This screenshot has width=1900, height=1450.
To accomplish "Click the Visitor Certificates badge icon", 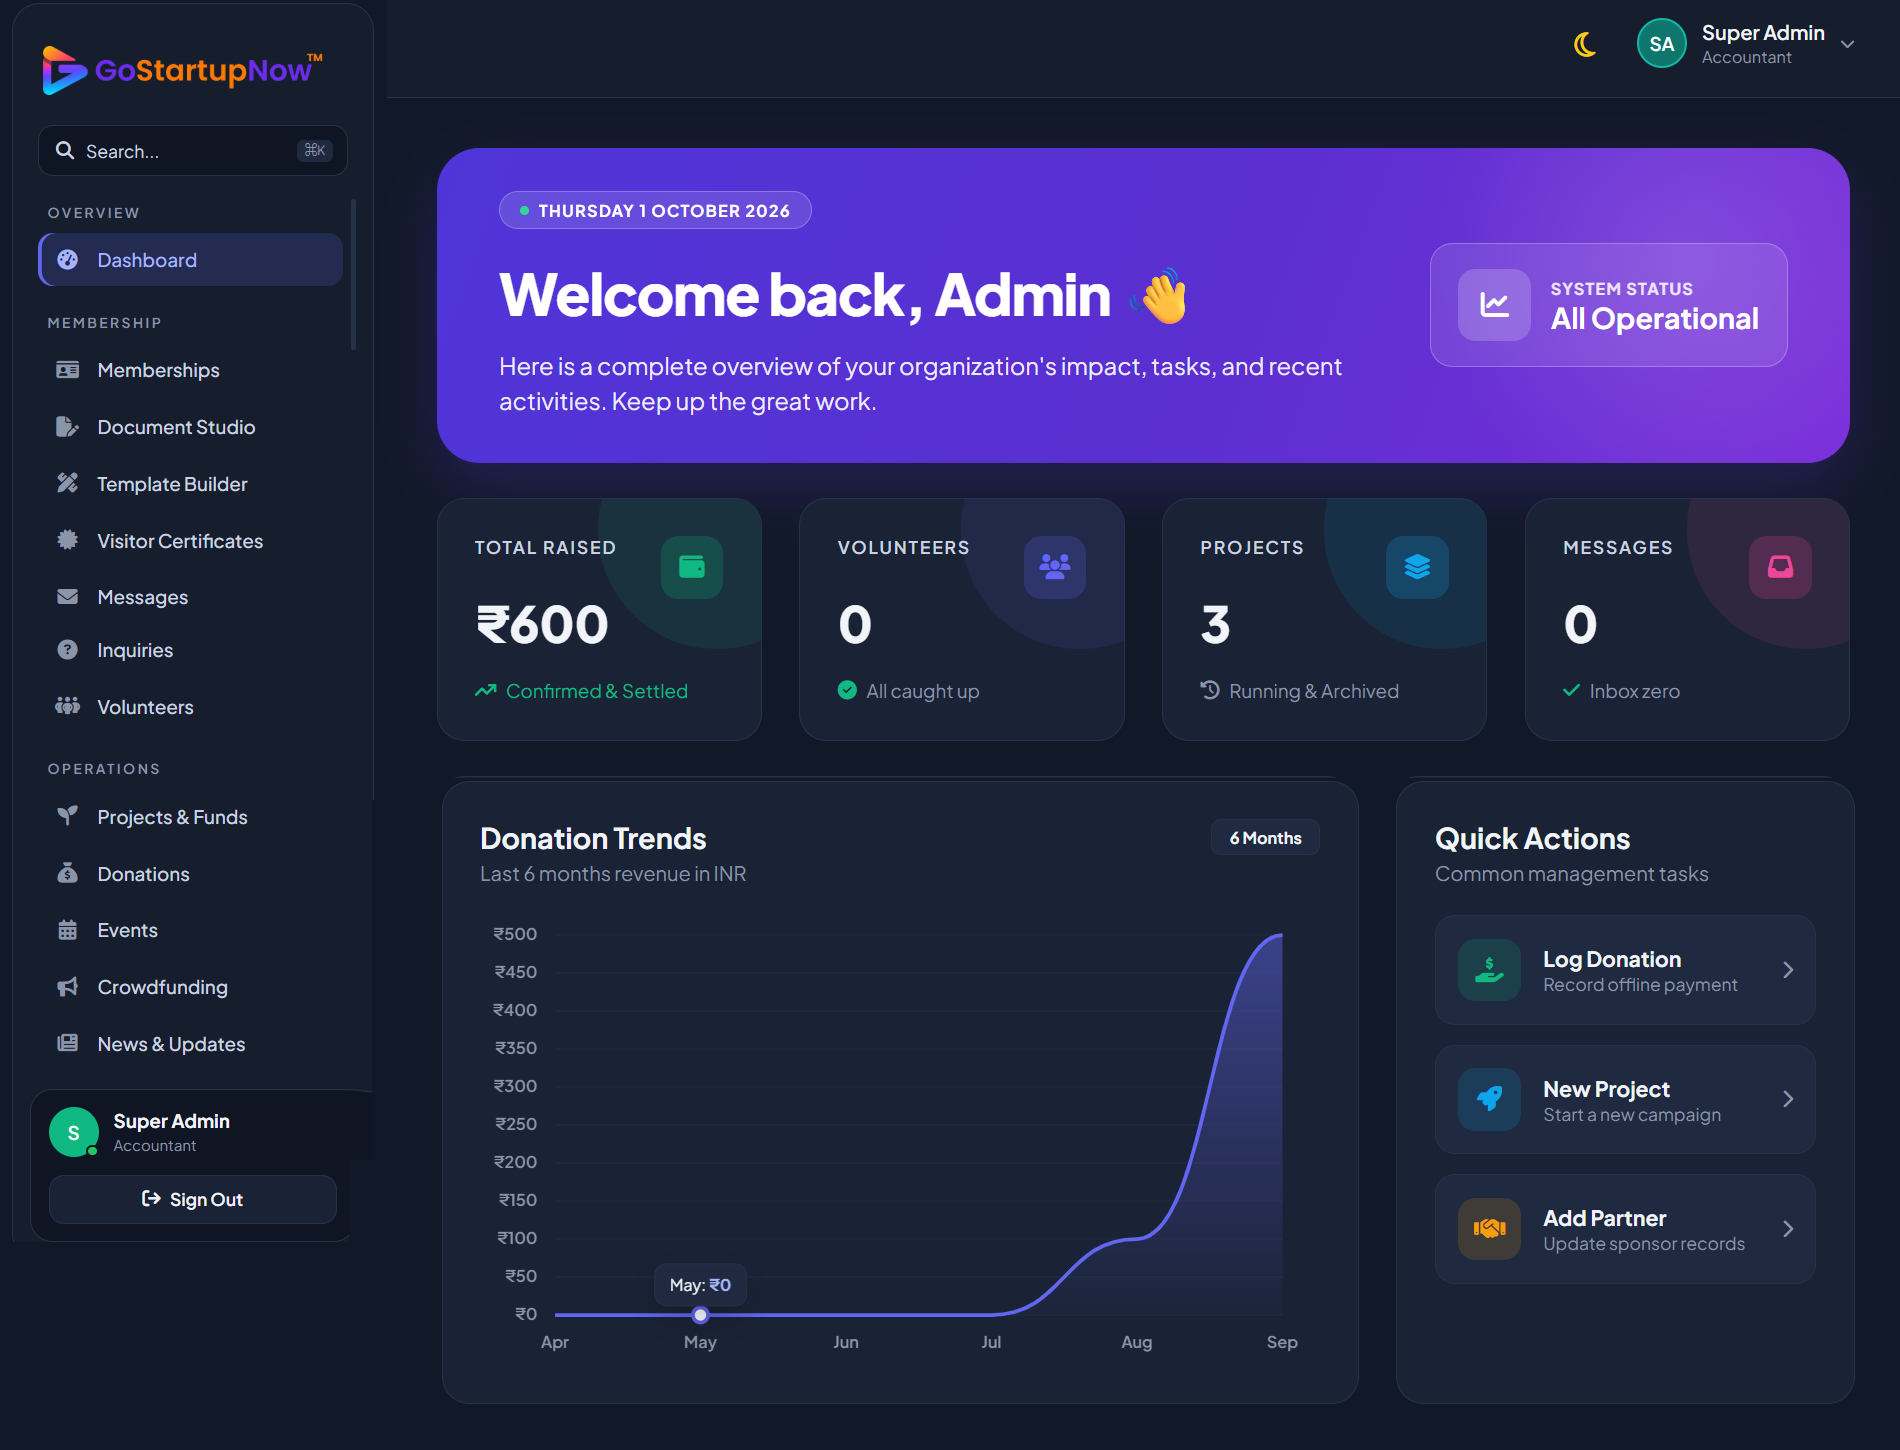I will [67, 540].
